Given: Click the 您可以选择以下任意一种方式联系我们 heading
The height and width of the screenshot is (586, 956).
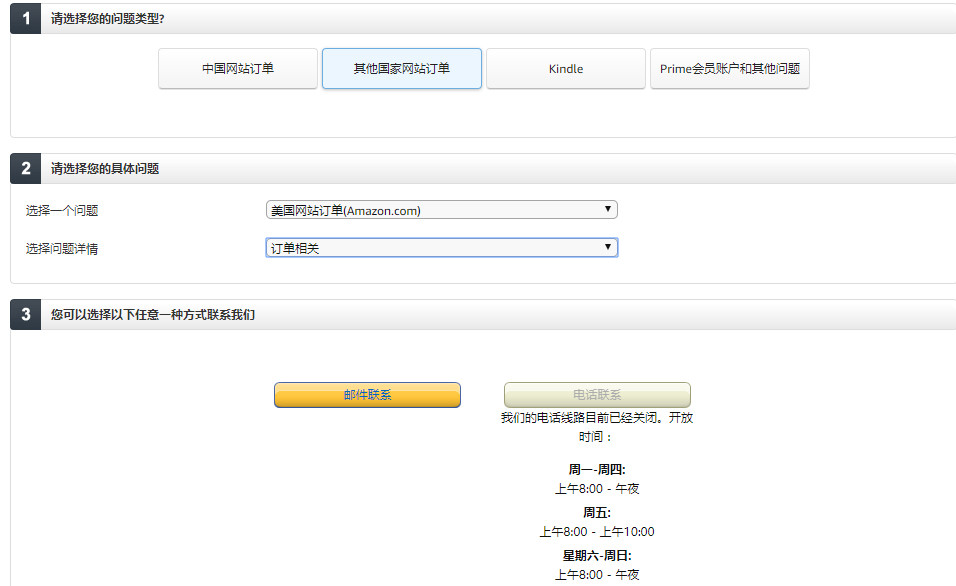Looking at the screenshot, I should [x=152, y=315].
